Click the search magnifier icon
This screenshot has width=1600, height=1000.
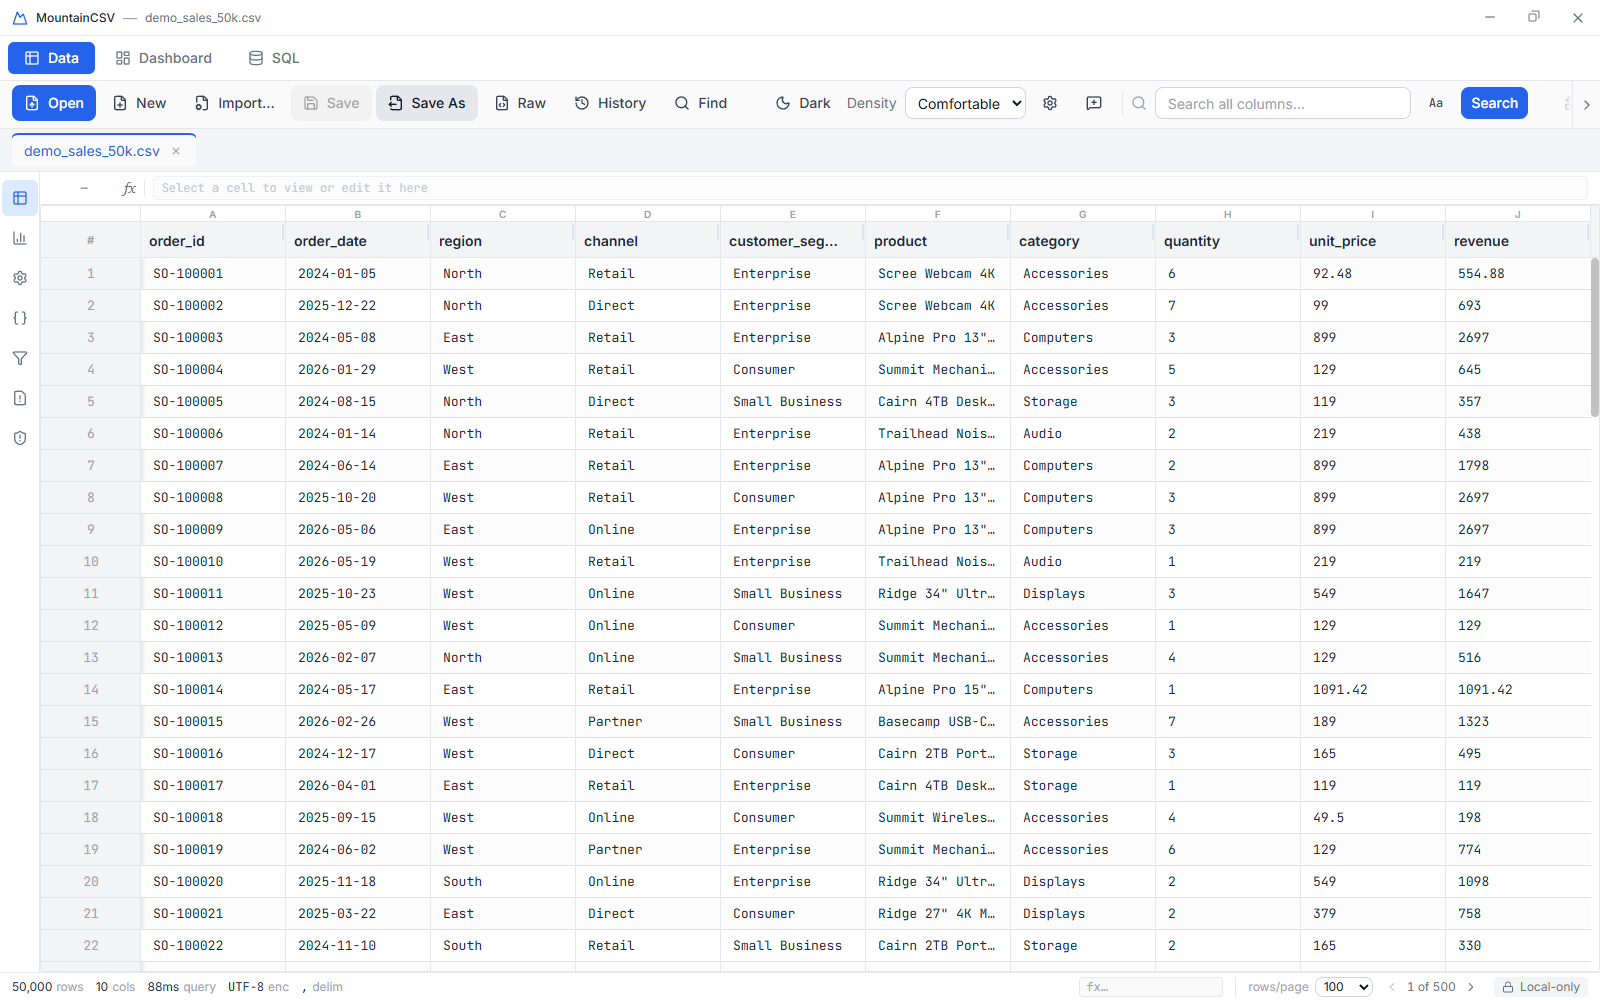coord(1139,103)
